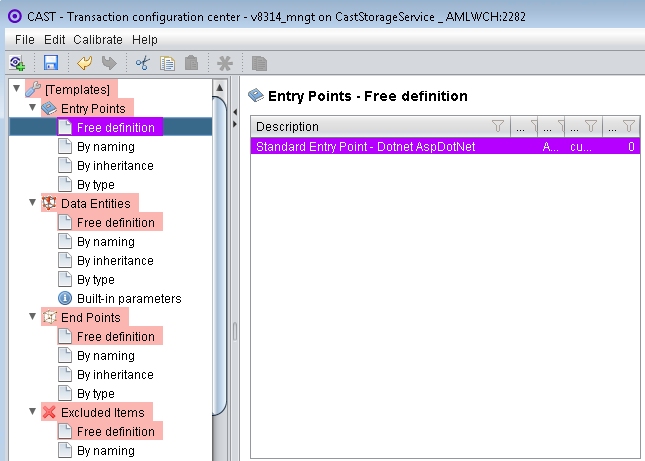The height and width of the screenshot is (461, 645).
Task: Select By inheritance under Data Entities
Action: click(115, 261)
